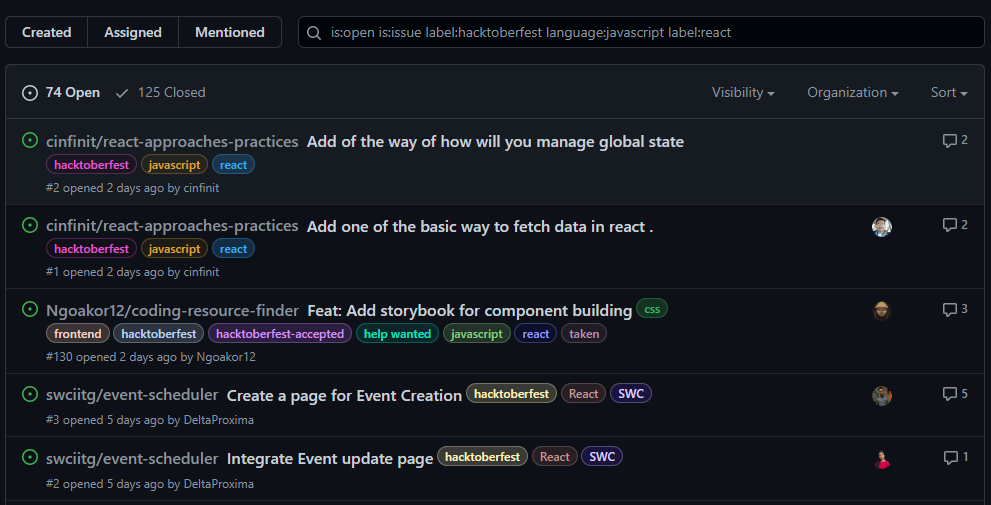Click the frontend label

coord(78,334)
